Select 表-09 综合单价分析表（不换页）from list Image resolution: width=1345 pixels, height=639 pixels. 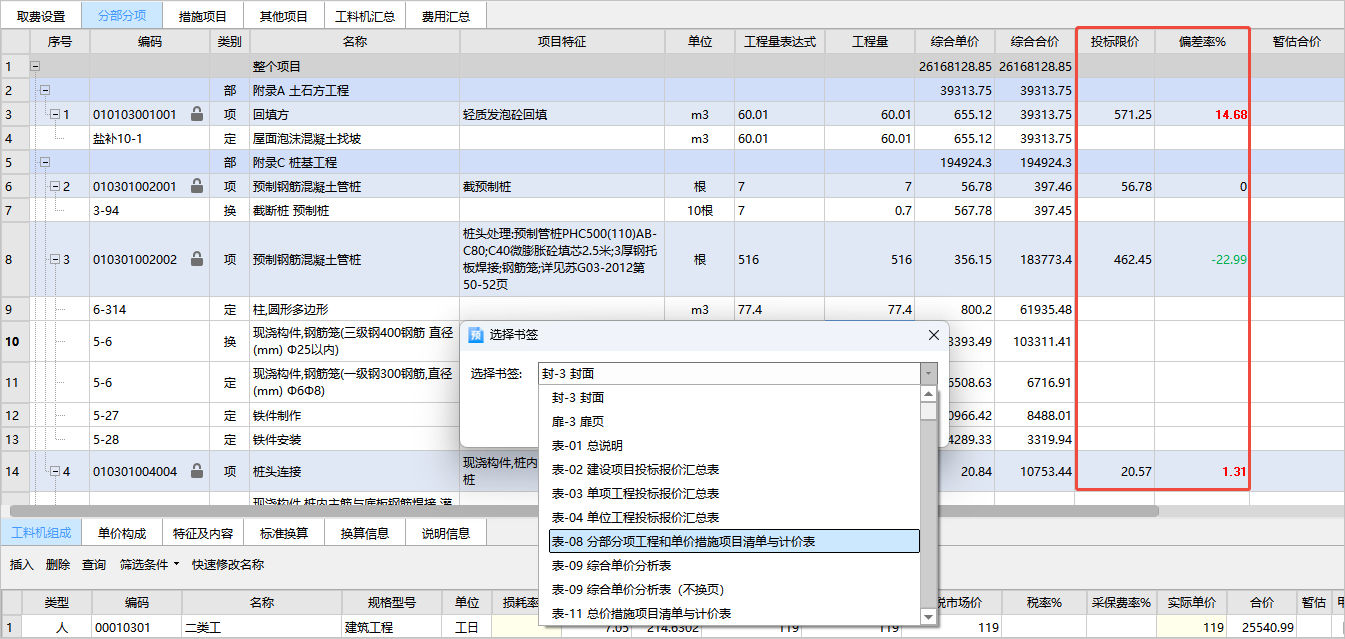coord(637,590)
